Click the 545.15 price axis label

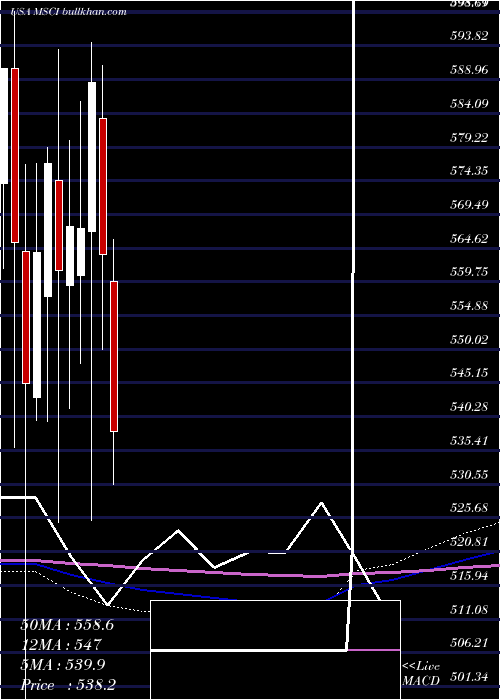point(468,374)
